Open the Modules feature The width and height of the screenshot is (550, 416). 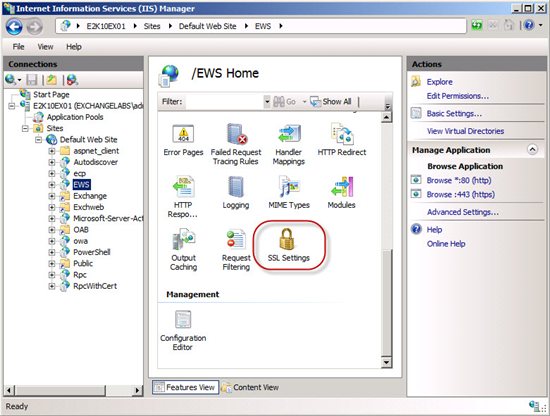pos(341,193)
